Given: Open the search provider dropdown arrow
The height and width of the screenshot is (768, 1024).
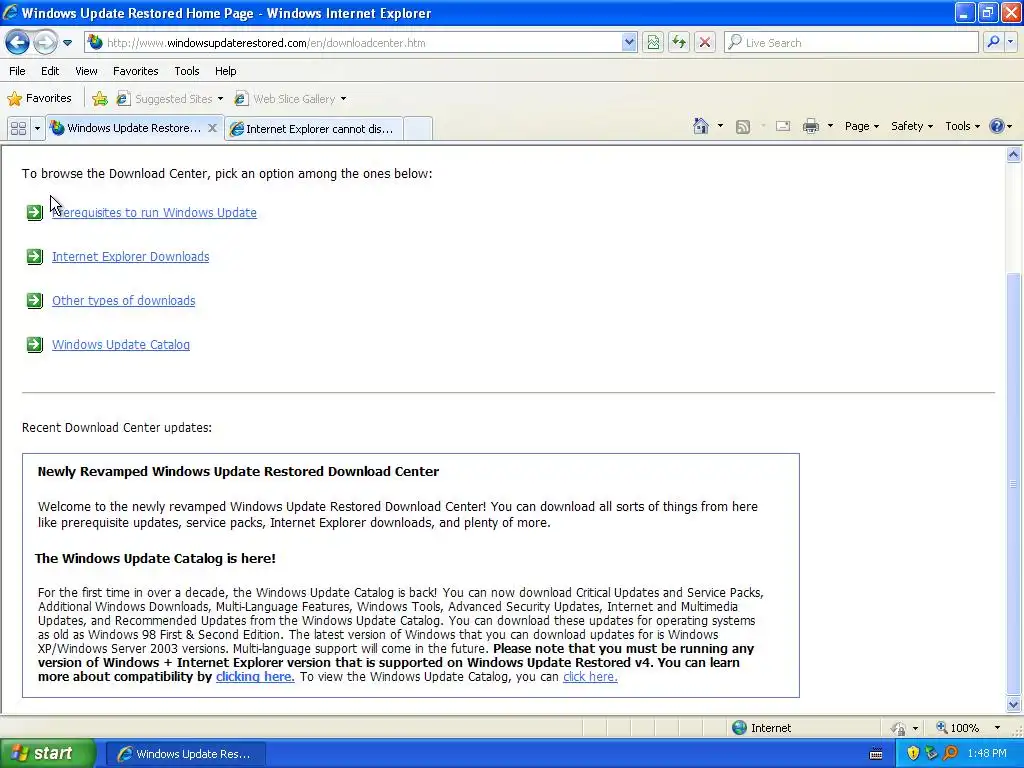Looking at the screenshot, I should [1010, 42].
